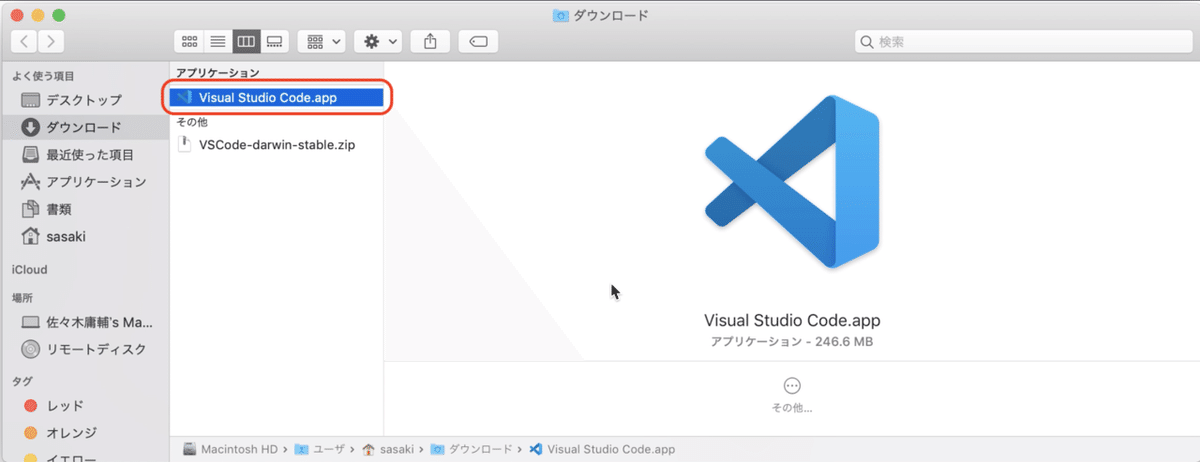Switch to icon view

coord(188,41)
